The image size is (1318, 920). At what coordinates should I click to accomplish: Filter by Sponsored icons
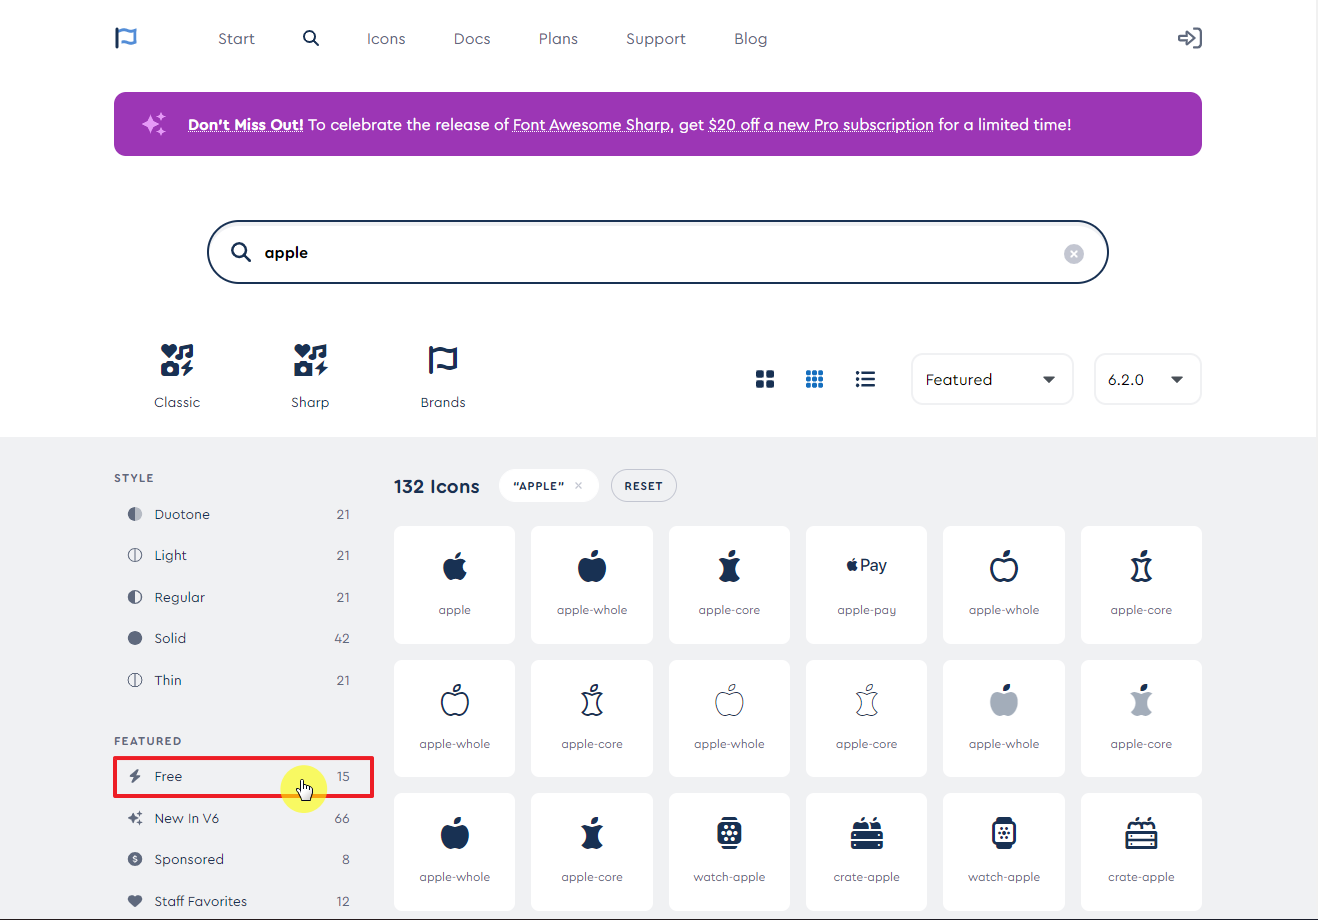238,859
